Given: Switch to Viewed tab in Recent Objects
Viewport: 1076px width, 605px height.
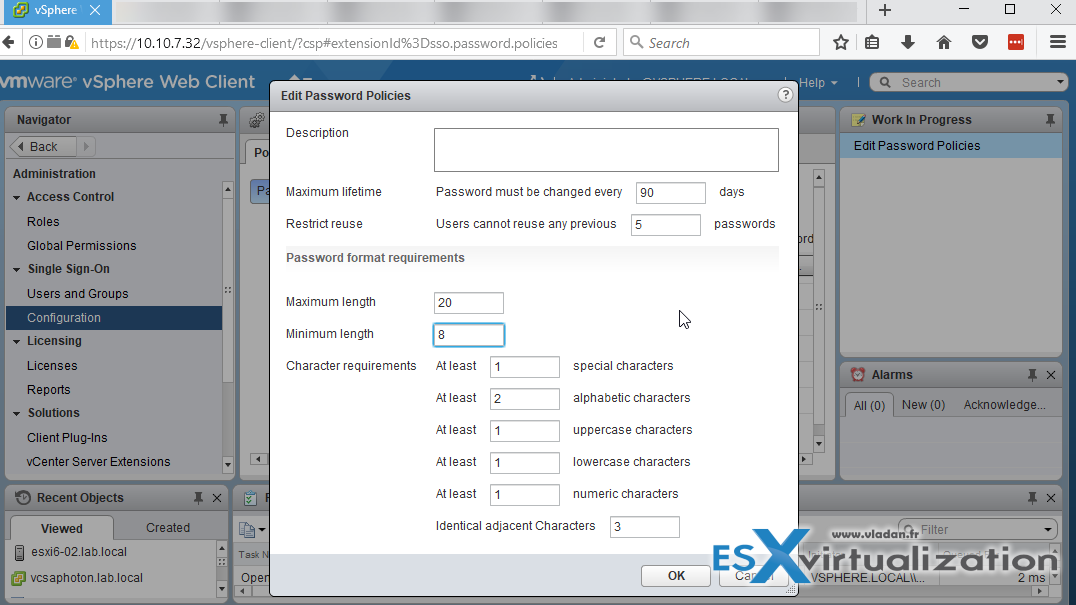Looking at the screenshot, I should [x=62, y=528].
